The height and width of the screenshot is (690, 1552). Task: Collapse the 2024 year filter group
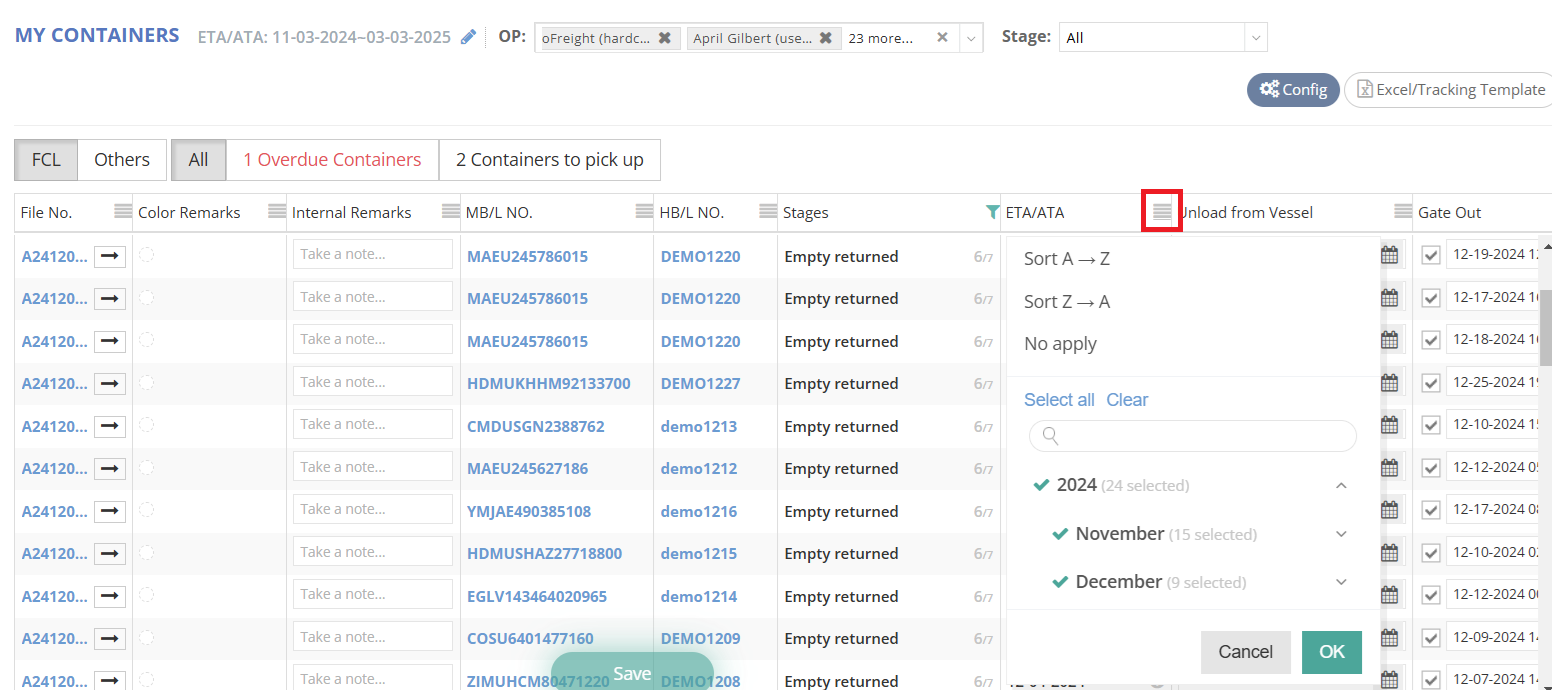(1341, 485)
